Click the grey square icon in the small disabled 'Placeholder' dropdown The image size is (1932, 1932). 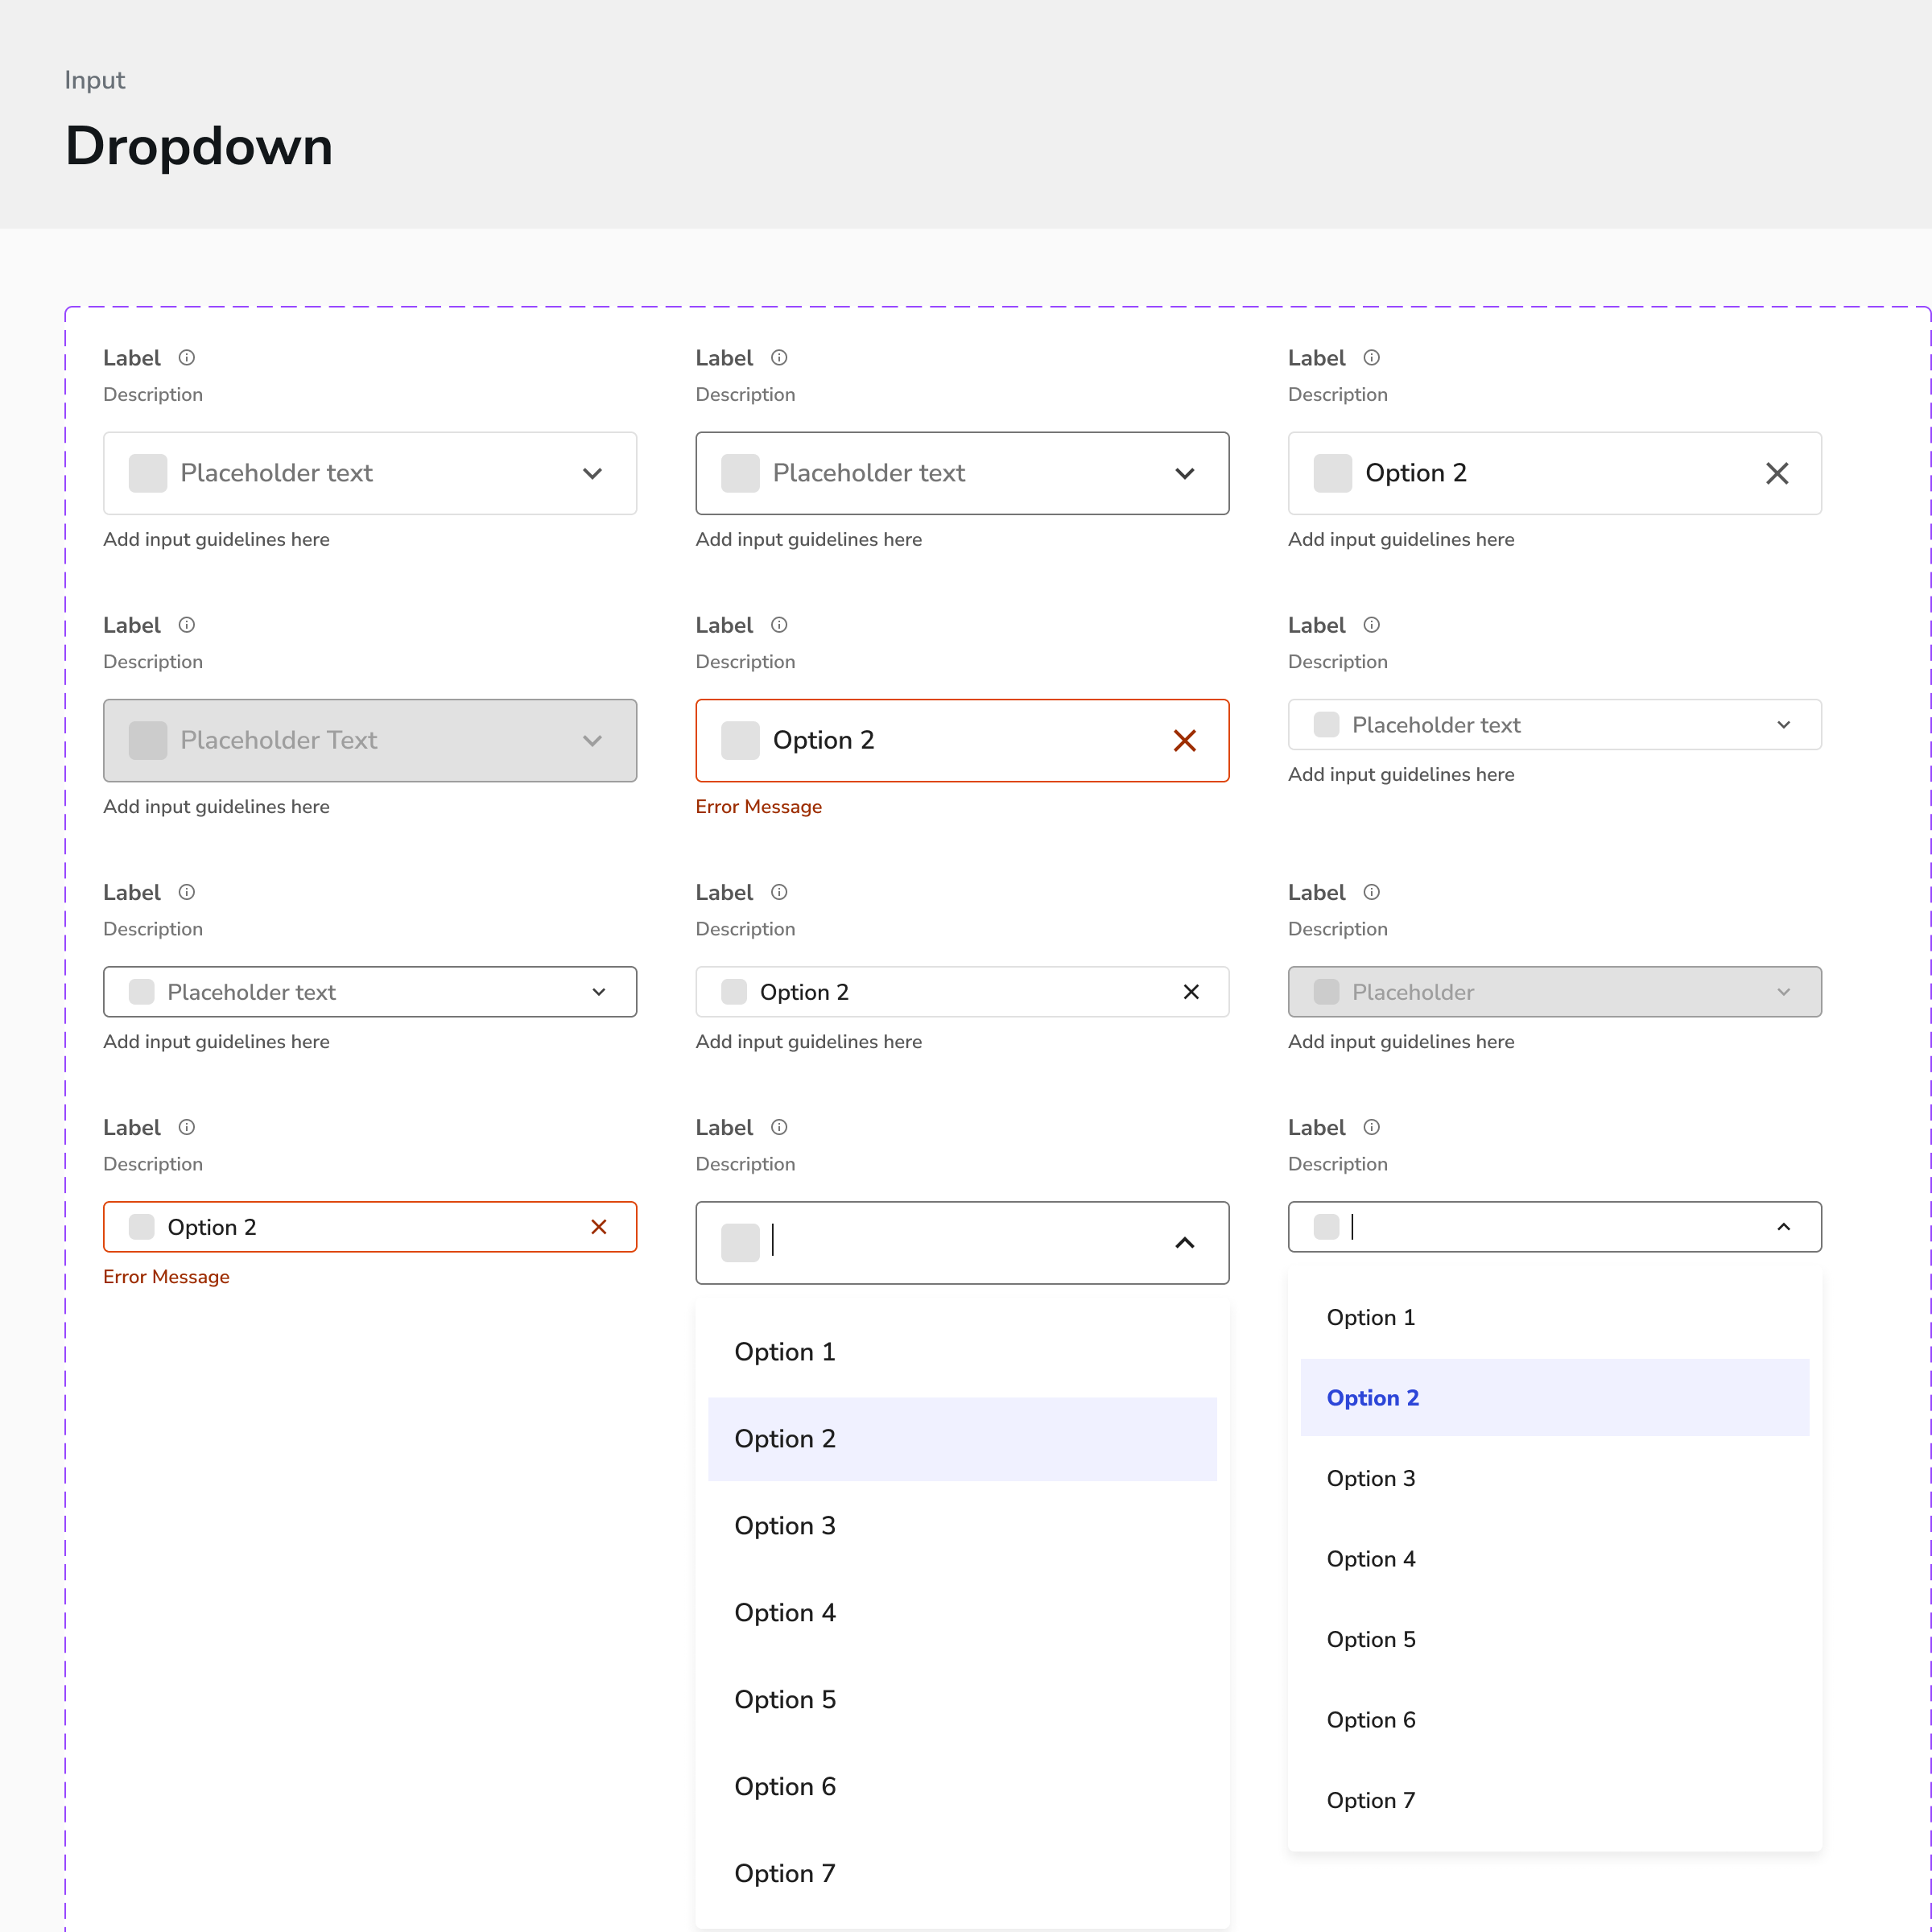pyautogui.click(x=1327, y=992)
